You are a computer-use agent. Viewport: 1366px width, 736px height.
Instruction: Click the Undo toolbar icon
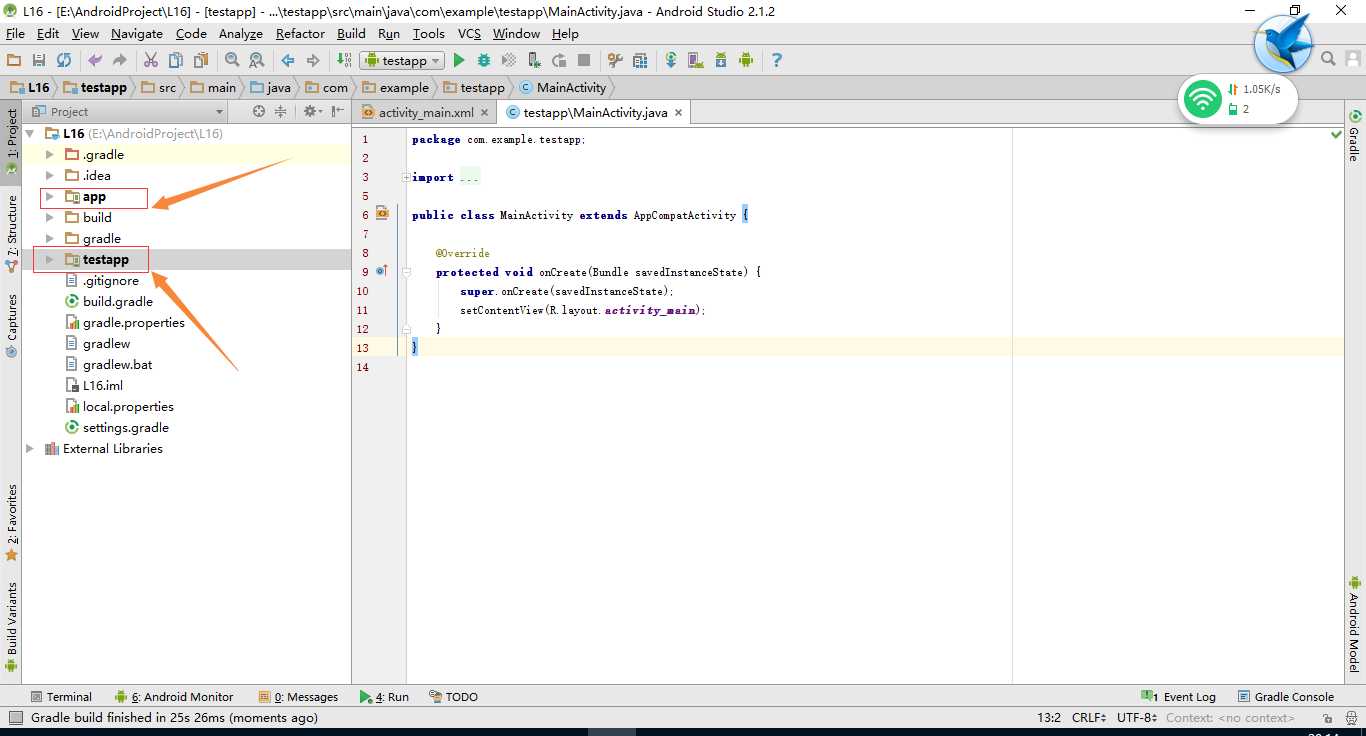coord(95,60)
